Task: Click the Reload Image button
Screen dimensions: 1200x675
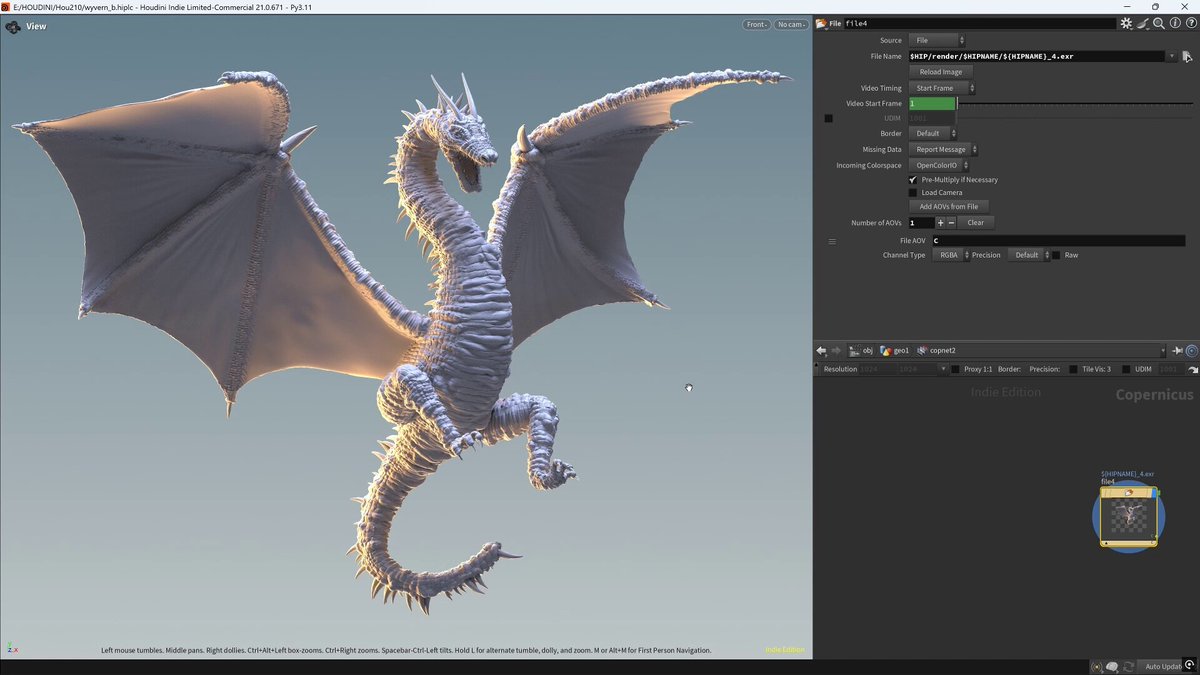Action: [x=941, y=72]
